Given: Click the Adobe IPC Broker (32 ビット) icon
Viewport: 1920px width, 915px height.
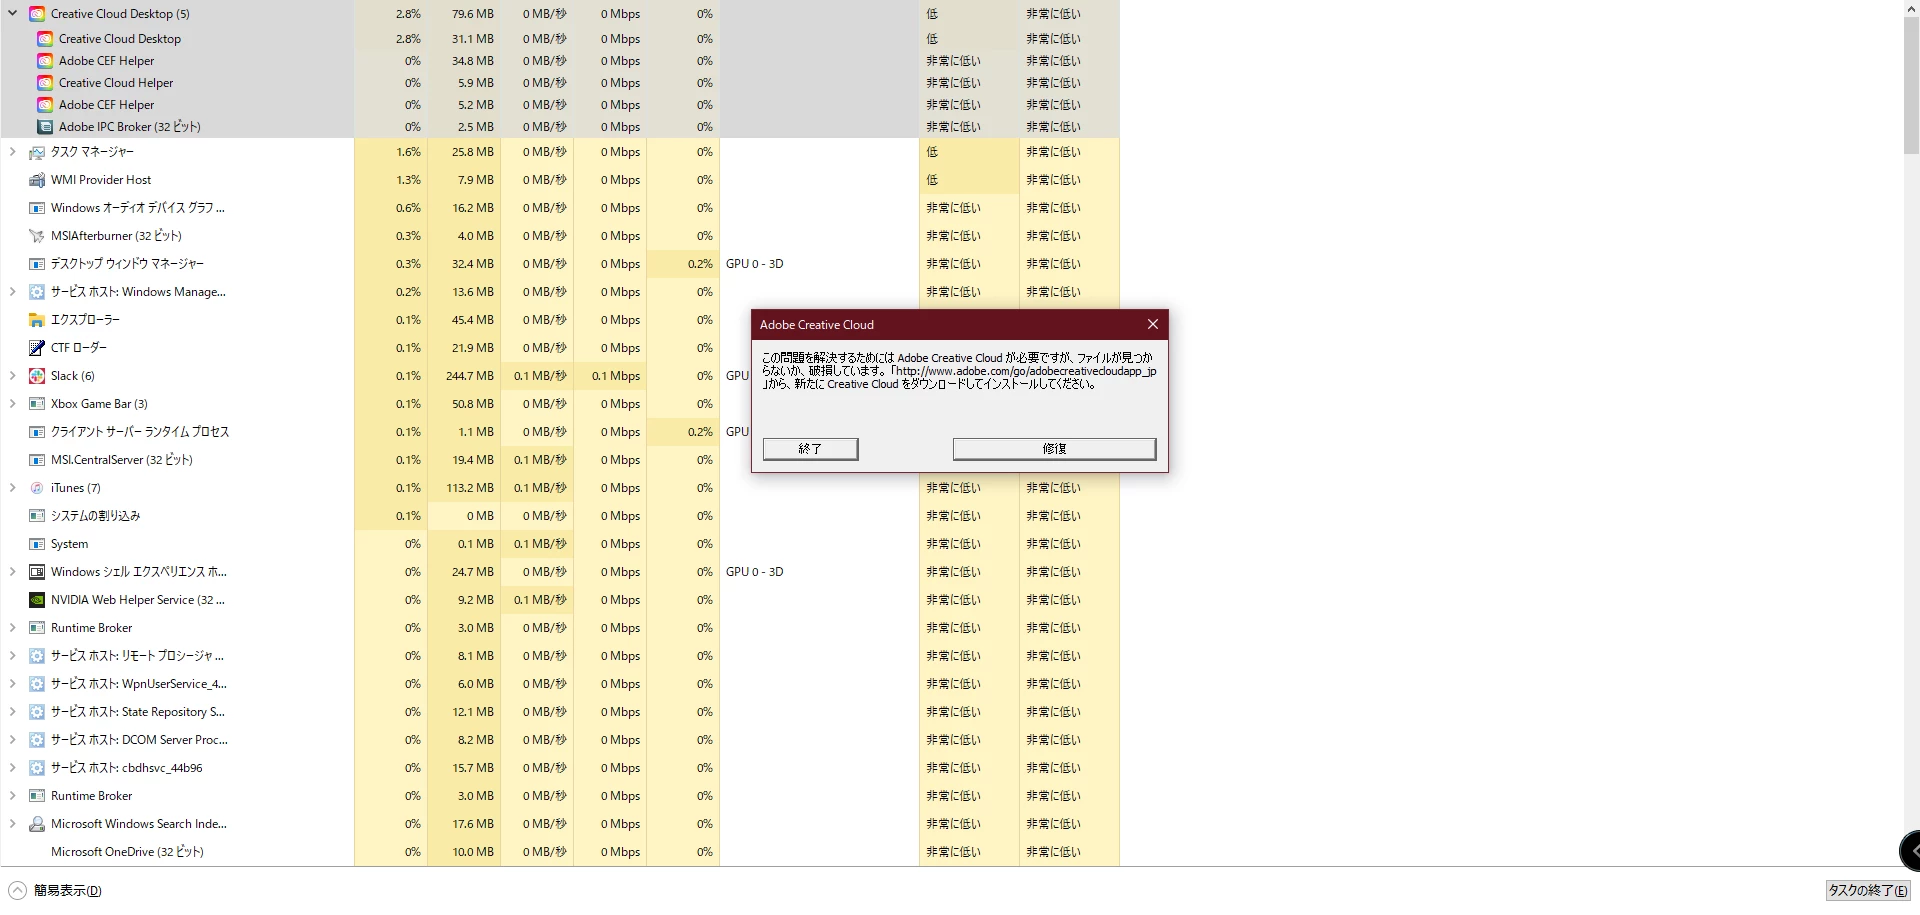Looking at the screenshot, I should pos(45,127).
